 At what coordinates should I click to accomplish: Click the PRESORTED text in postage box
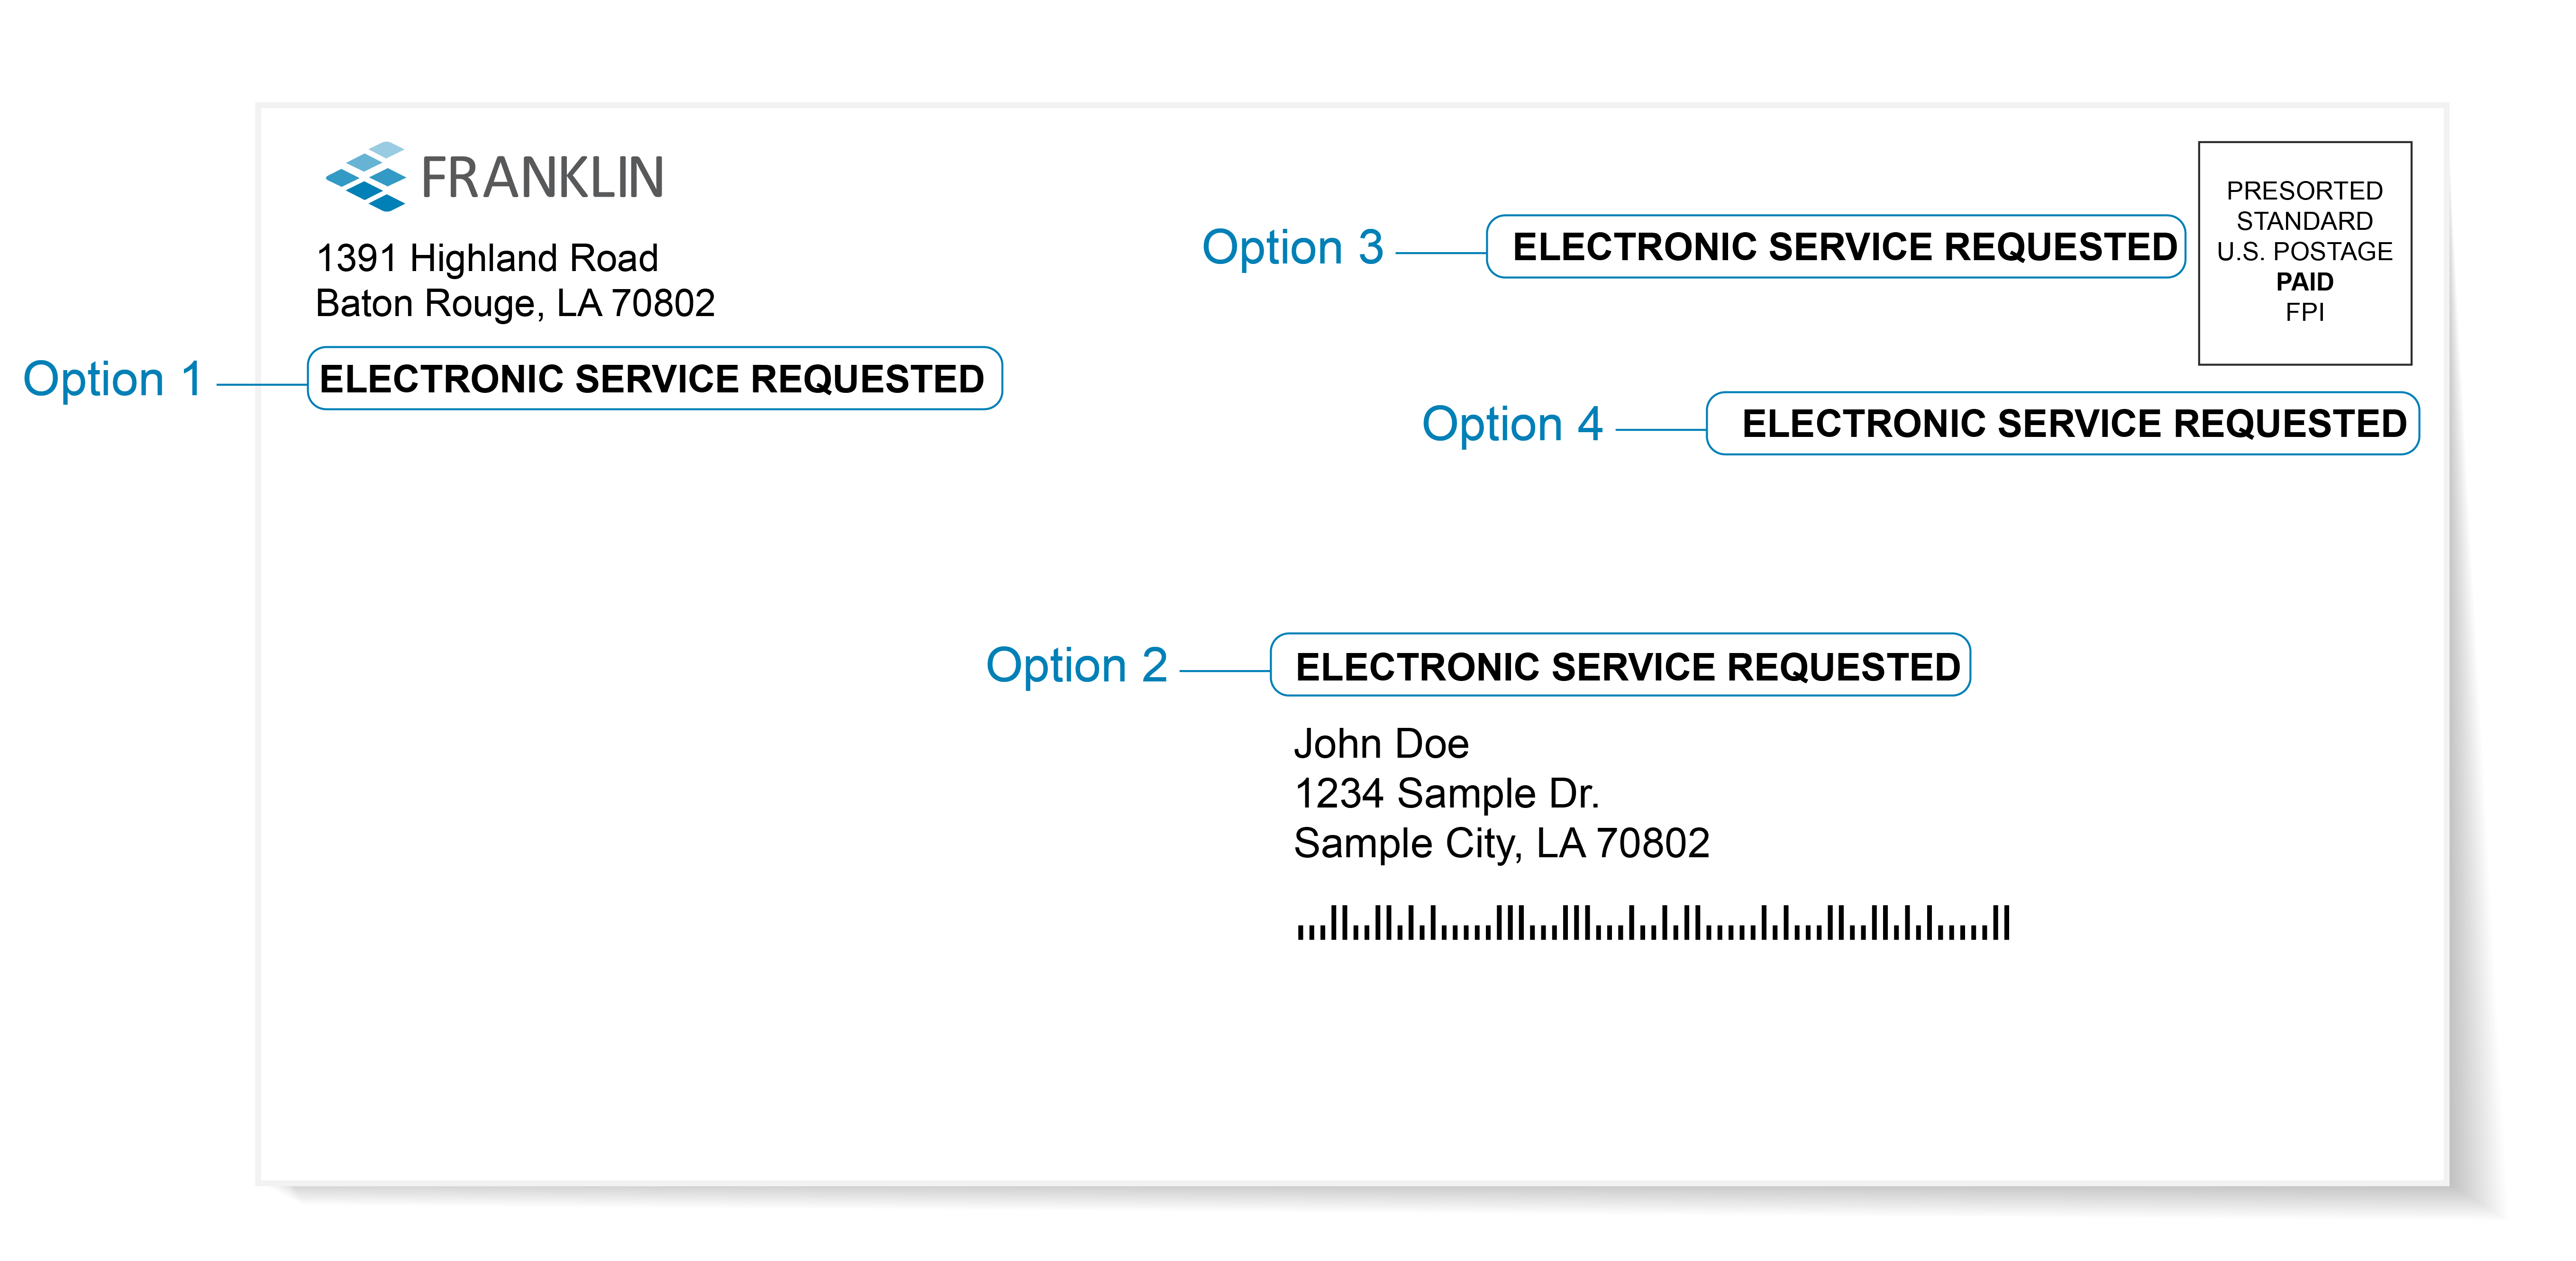point(2304,190)
